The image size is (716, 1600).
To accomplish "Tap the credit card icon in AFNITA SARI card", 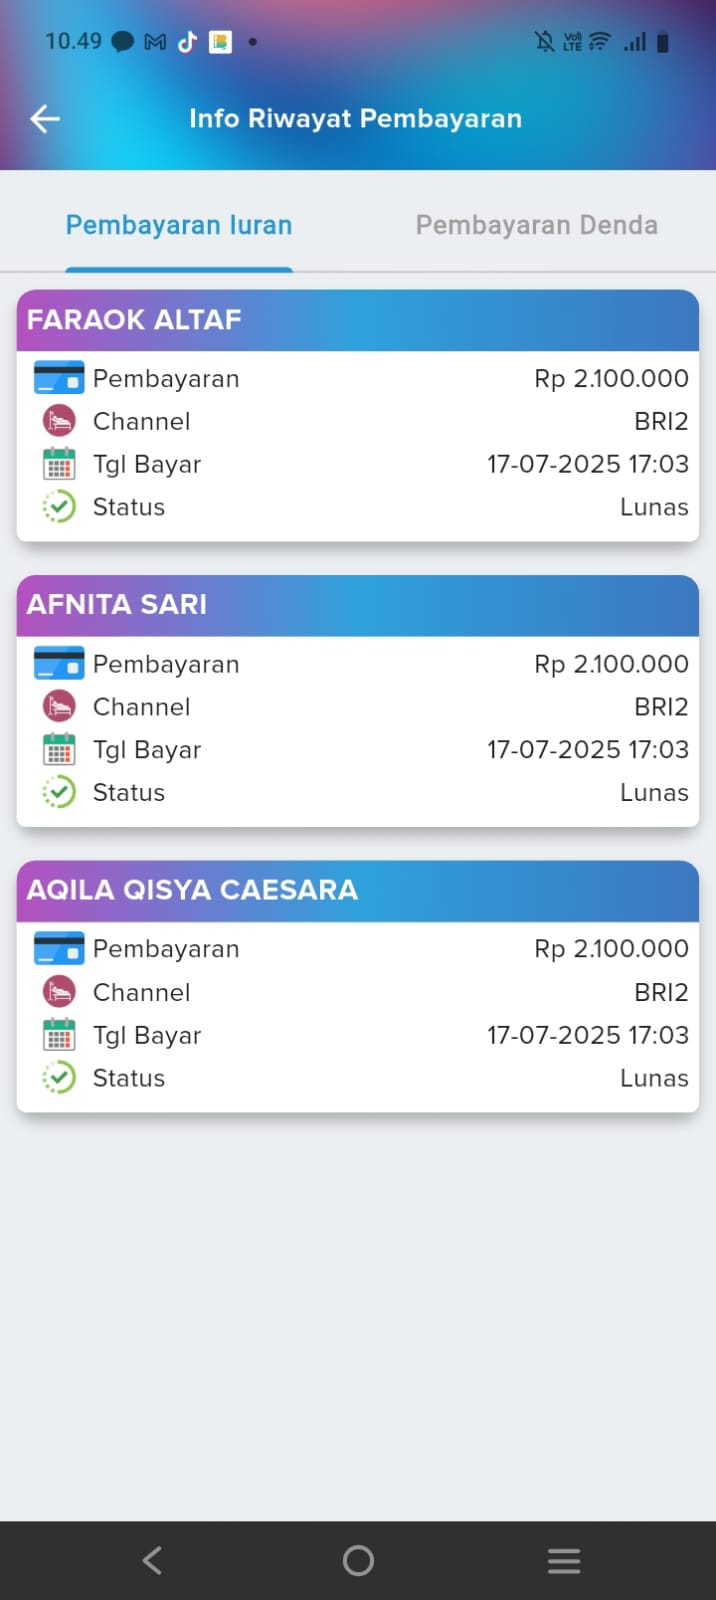I will point(59,663).
